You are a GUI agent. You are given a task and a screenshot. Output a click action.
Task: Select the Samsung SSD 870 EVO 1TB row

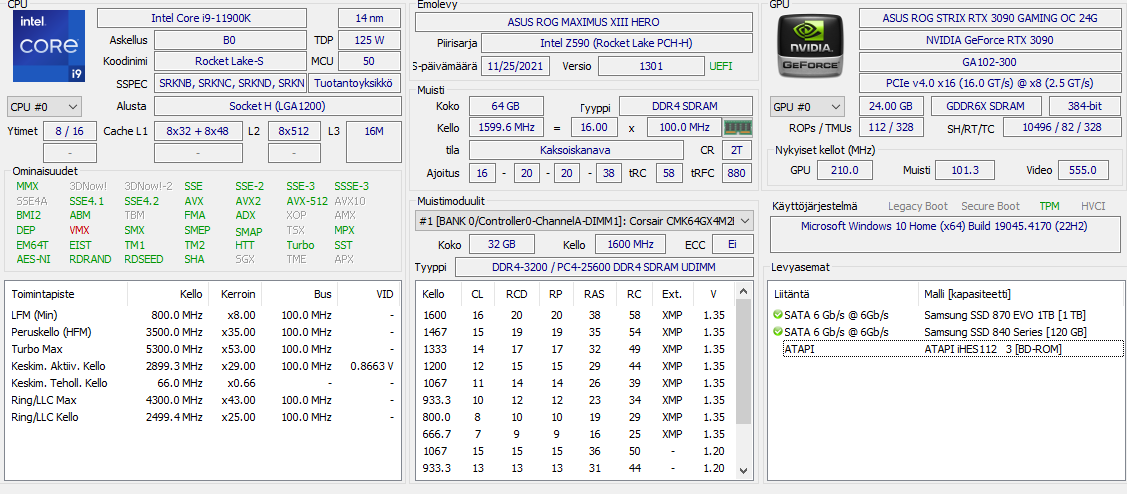(945, 315)
